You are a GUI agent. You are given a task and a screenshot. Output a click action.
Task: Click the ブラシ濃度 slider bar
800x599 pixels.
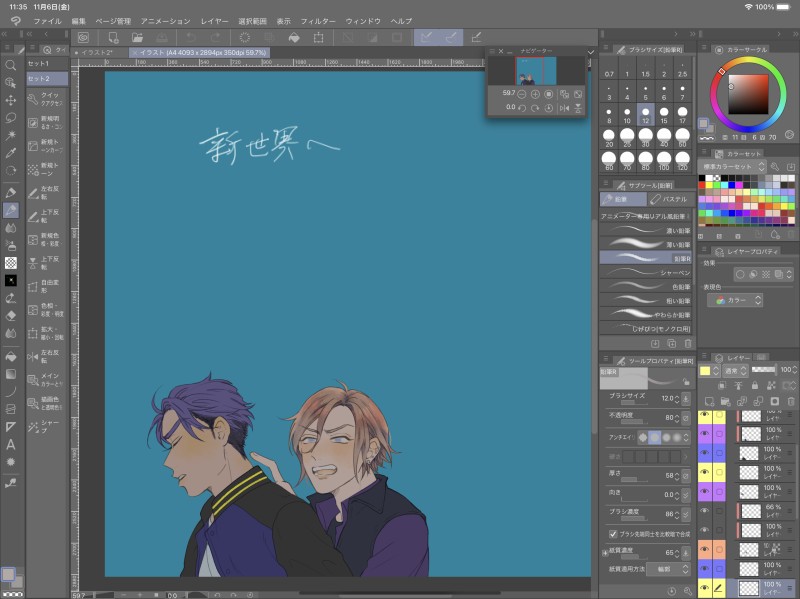point(632,518)
